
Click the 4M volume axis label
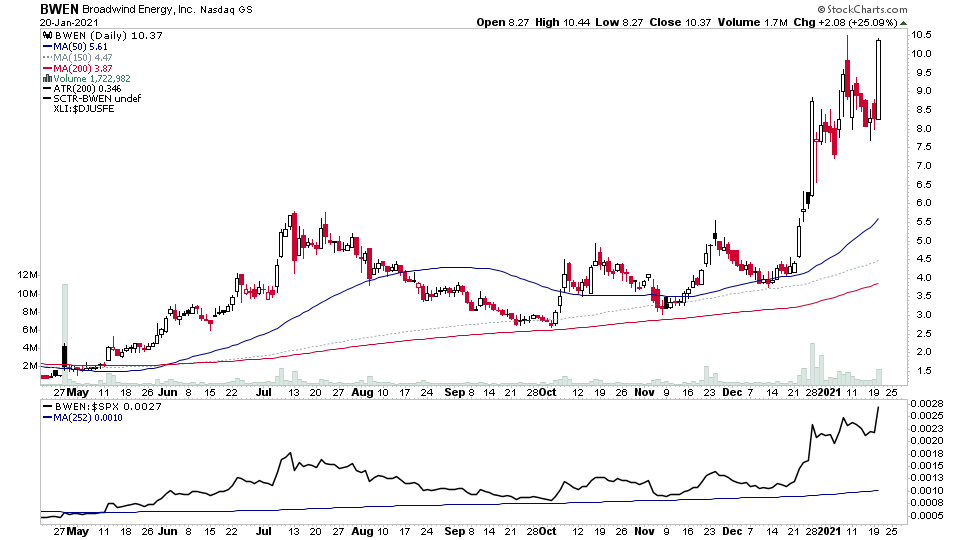pos(30,347)
